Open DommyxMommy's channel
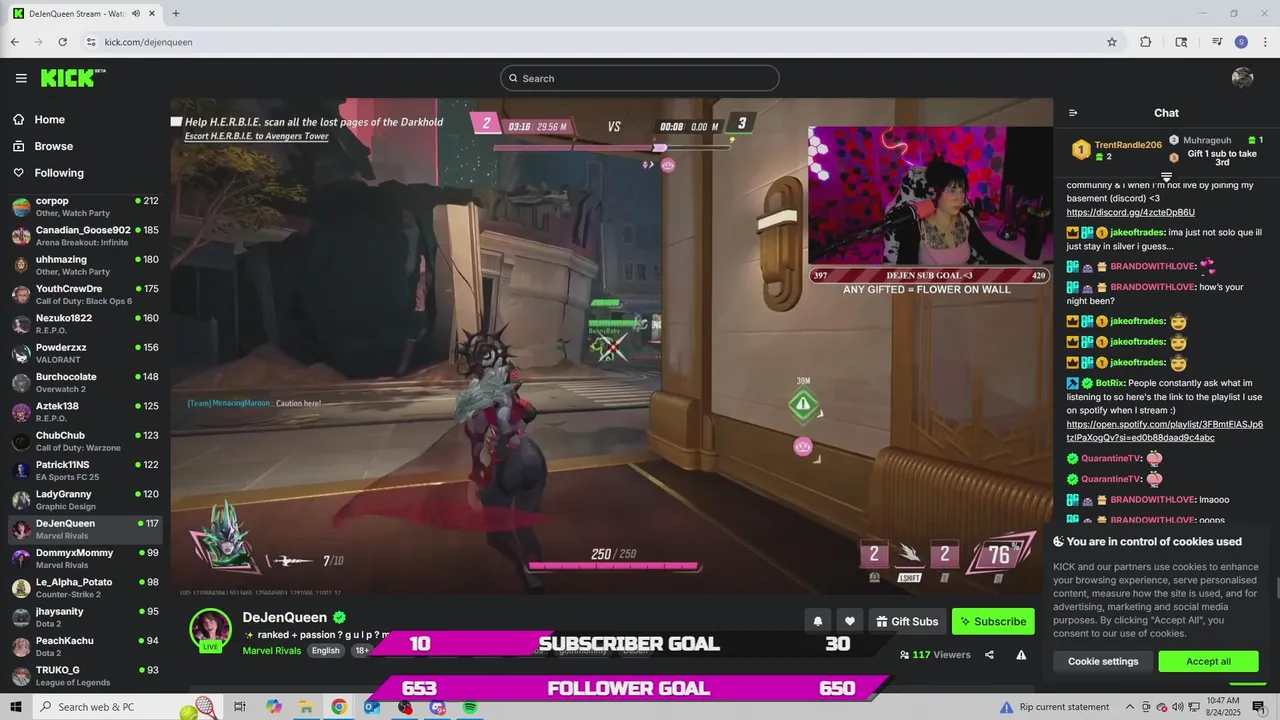 (x=85, y=559)
